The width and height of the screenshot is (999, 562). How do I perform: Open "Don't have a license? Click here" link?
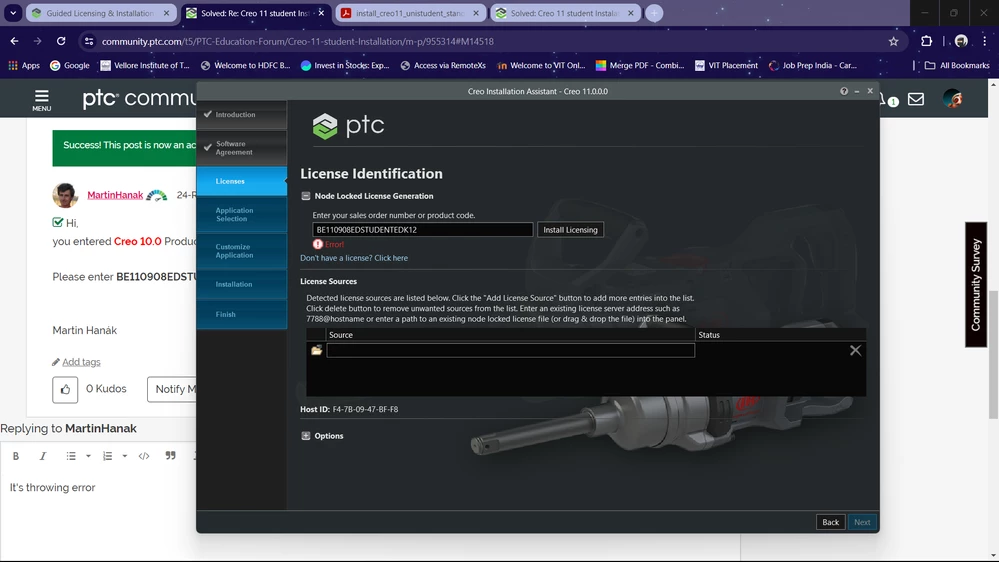coord(354,258)
